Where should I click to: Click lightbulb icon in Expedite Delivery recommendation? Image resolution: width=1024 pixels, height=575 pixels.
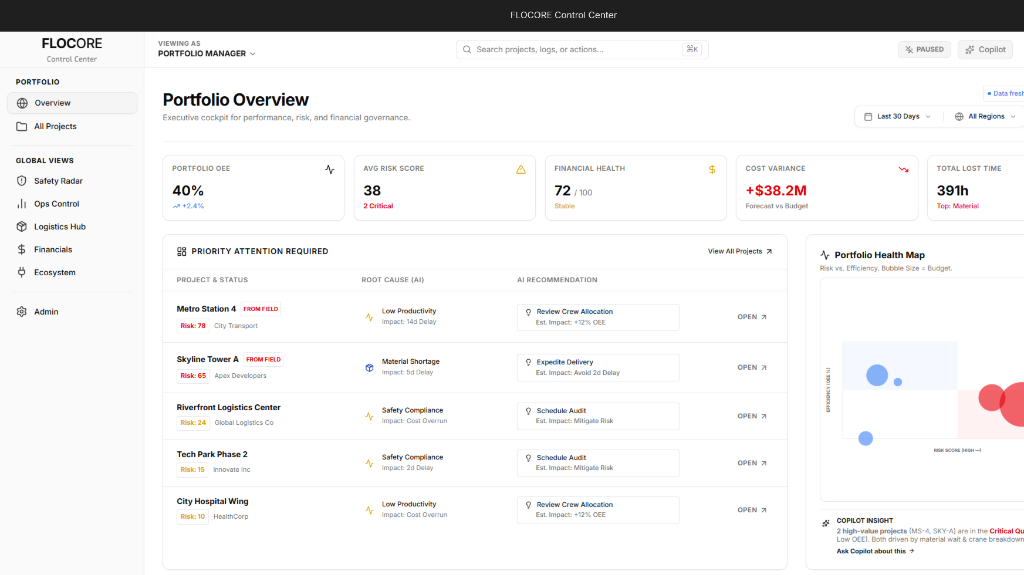tap(528, 363)
